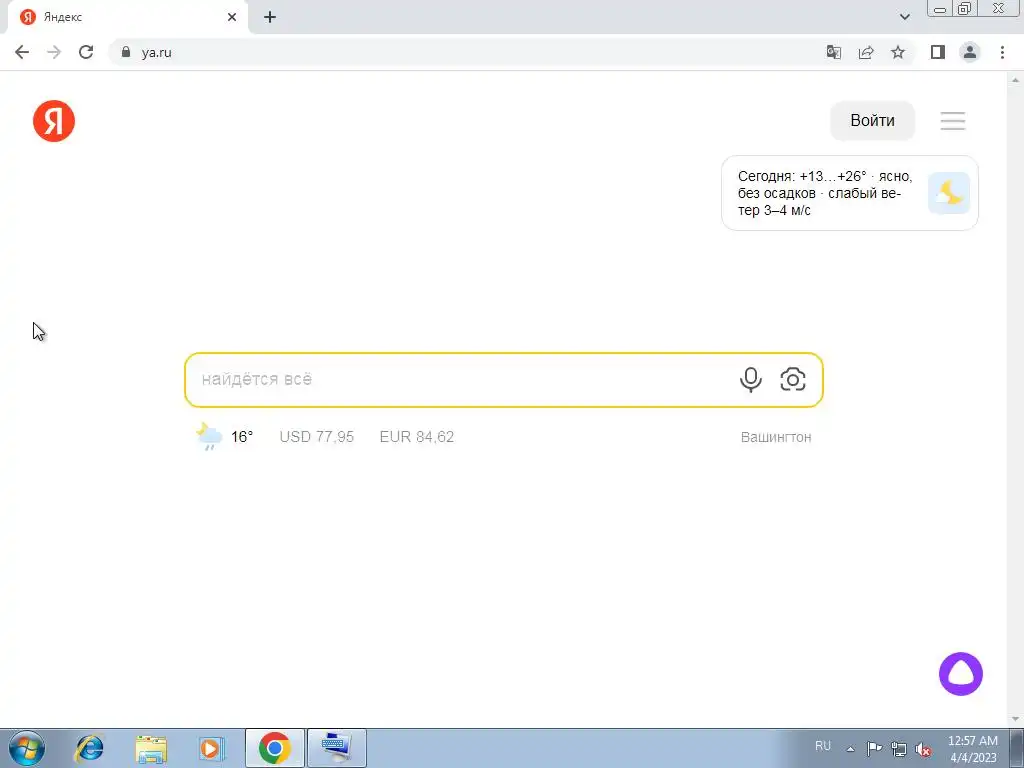Launch Internet Explorer from taskbar
Screen dimensions: 1024x768
point(89,748)
